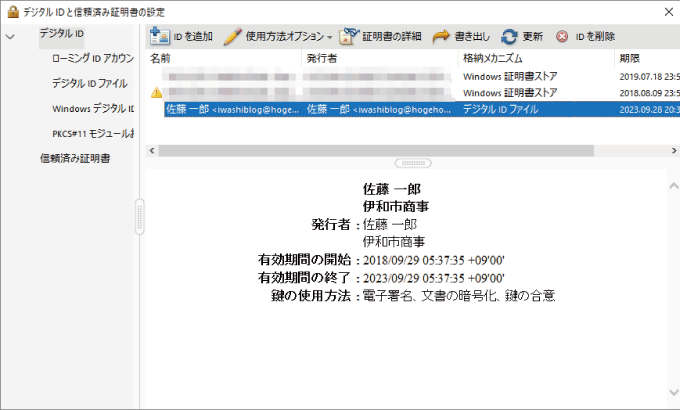Click the 書き出し label
Screen dimensions: 680x410
[x=472, y=36]
